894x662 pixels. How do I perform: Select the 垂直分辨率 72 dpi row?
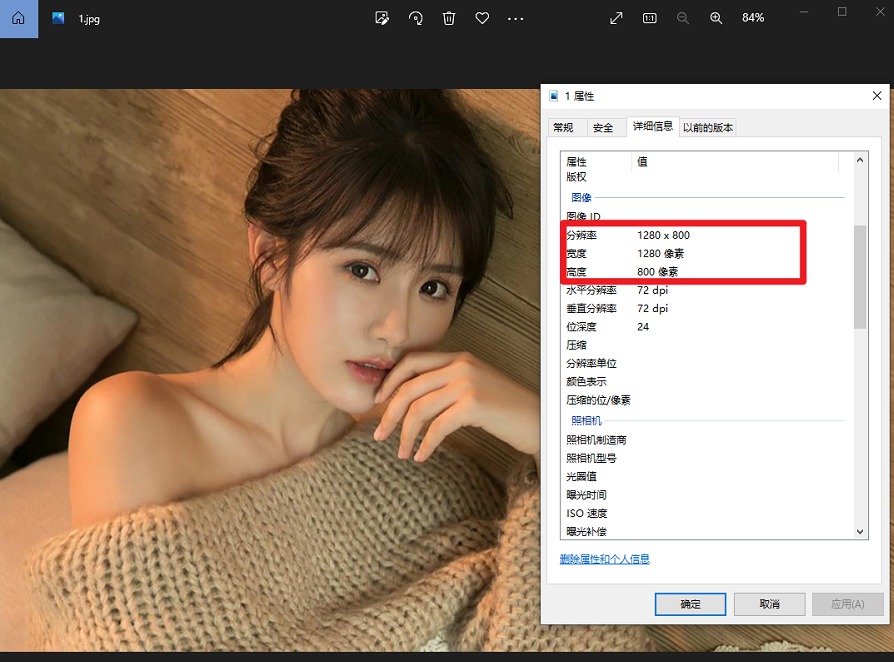click(705, 308)
